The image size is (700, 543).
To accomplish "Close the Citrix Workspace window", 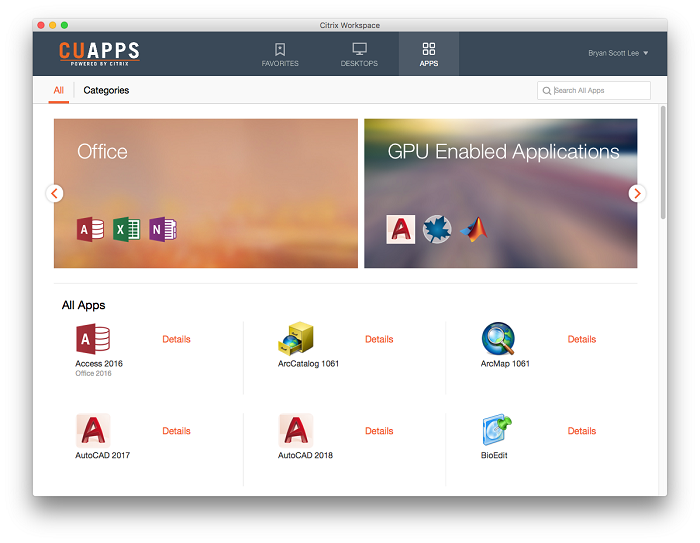I will 41,25.
